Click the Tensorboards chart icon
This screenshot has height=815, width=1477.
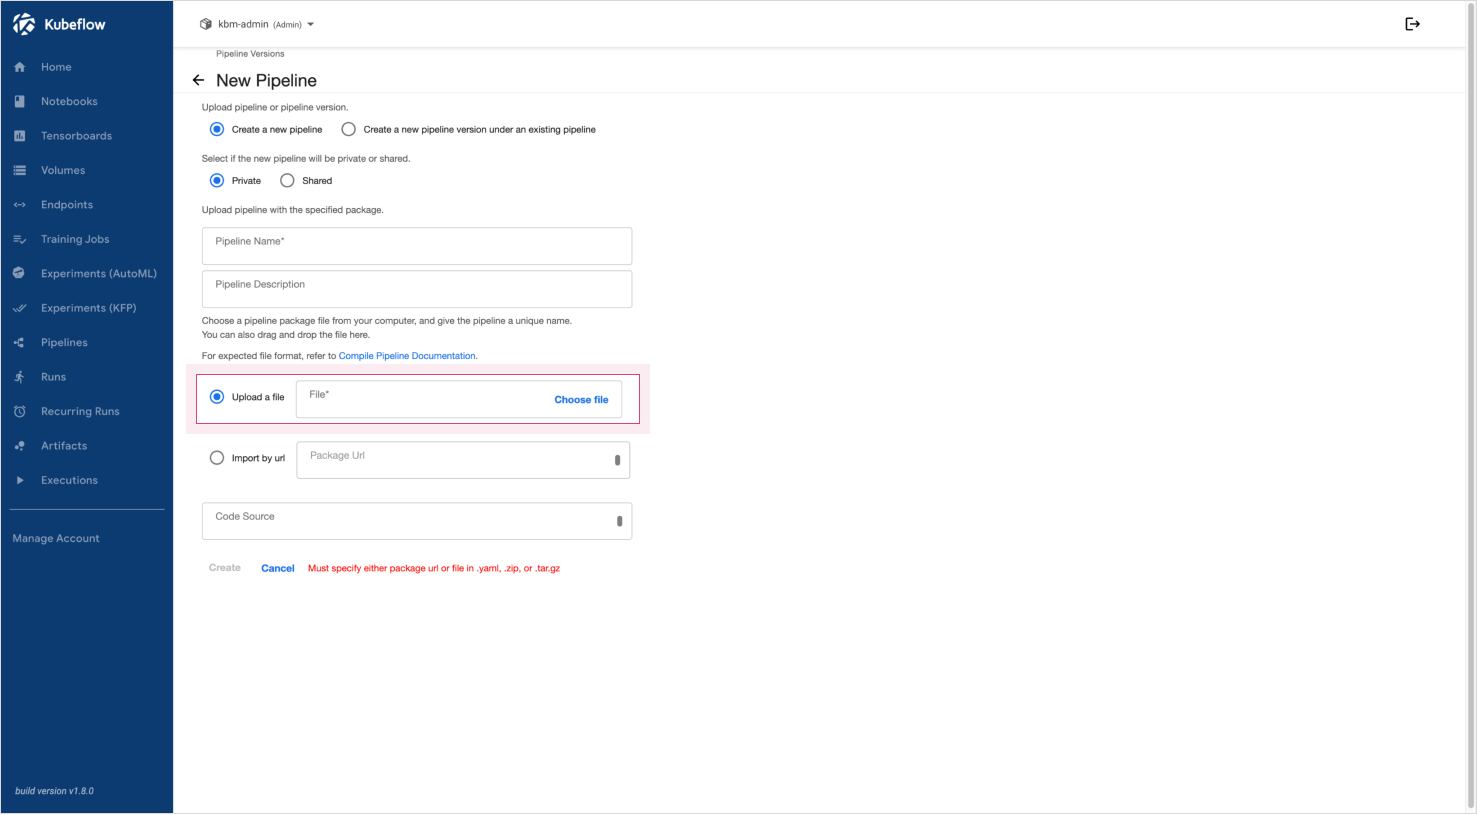coord(19,136)
